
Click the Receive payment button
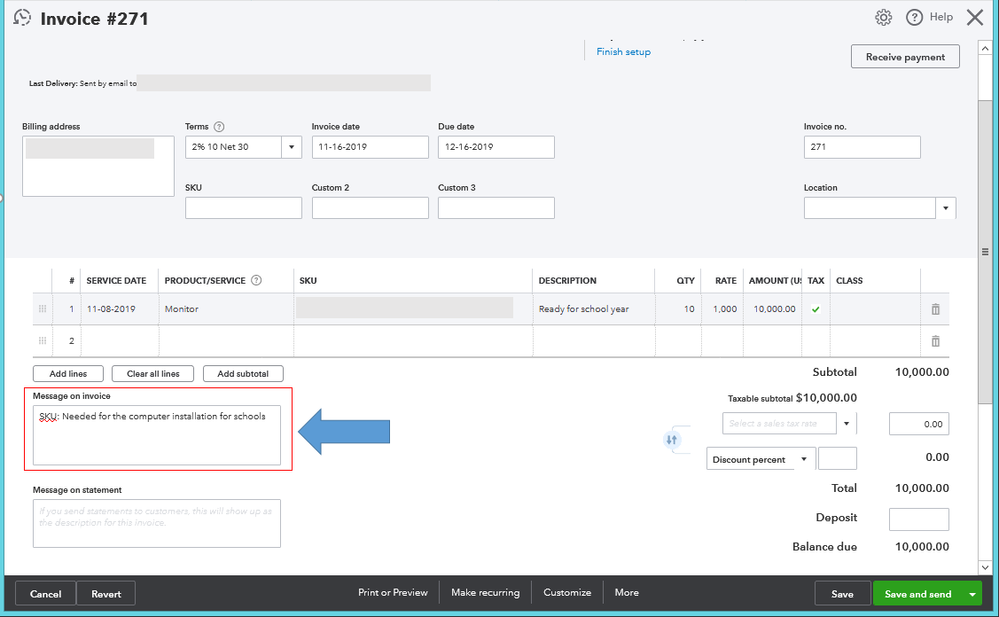point(905,57)
